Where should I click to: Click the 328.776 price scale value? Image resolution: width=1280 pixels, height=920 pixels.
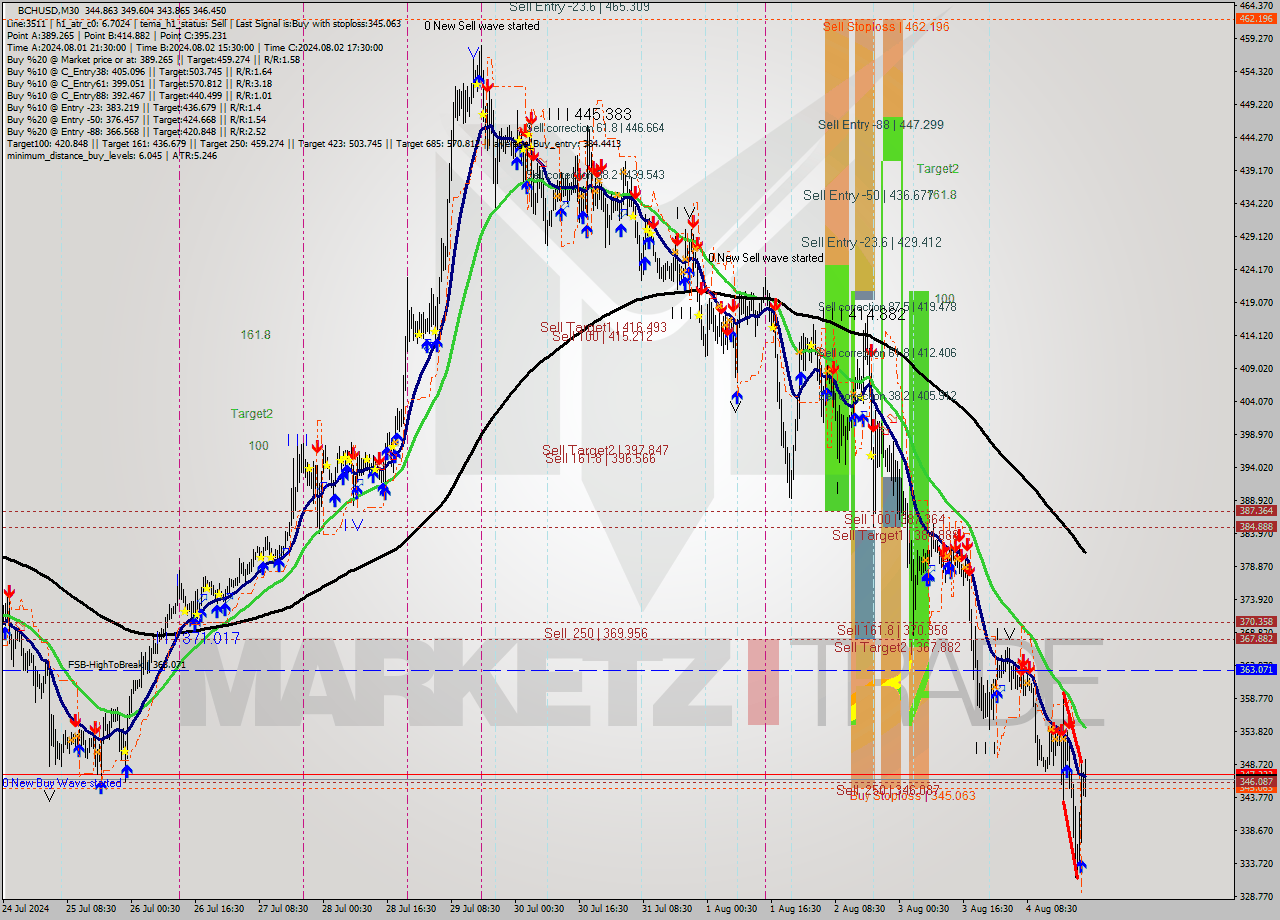click(x=1256, y=896)
